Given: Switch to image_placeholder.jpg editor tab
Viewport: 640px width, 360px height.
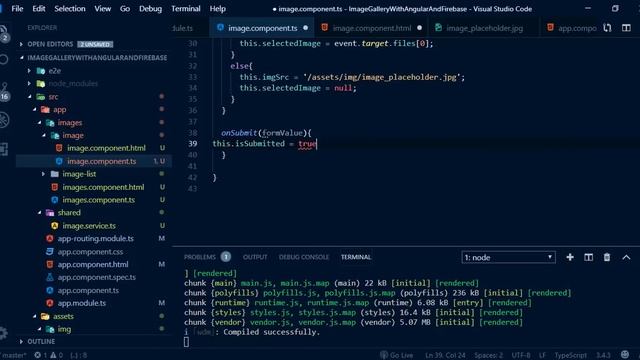Looking at the screenshot, I should click(484, 28).
